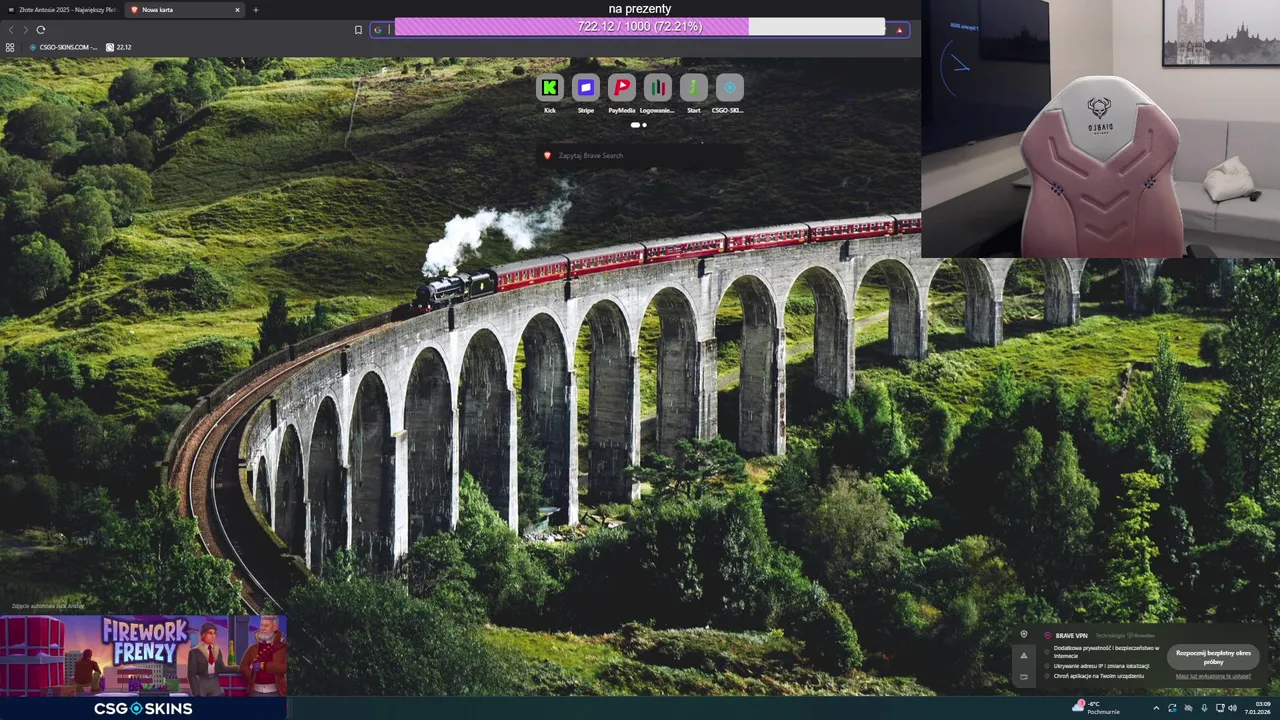Switch to second top-sites page dot

[x=644, y=125]
